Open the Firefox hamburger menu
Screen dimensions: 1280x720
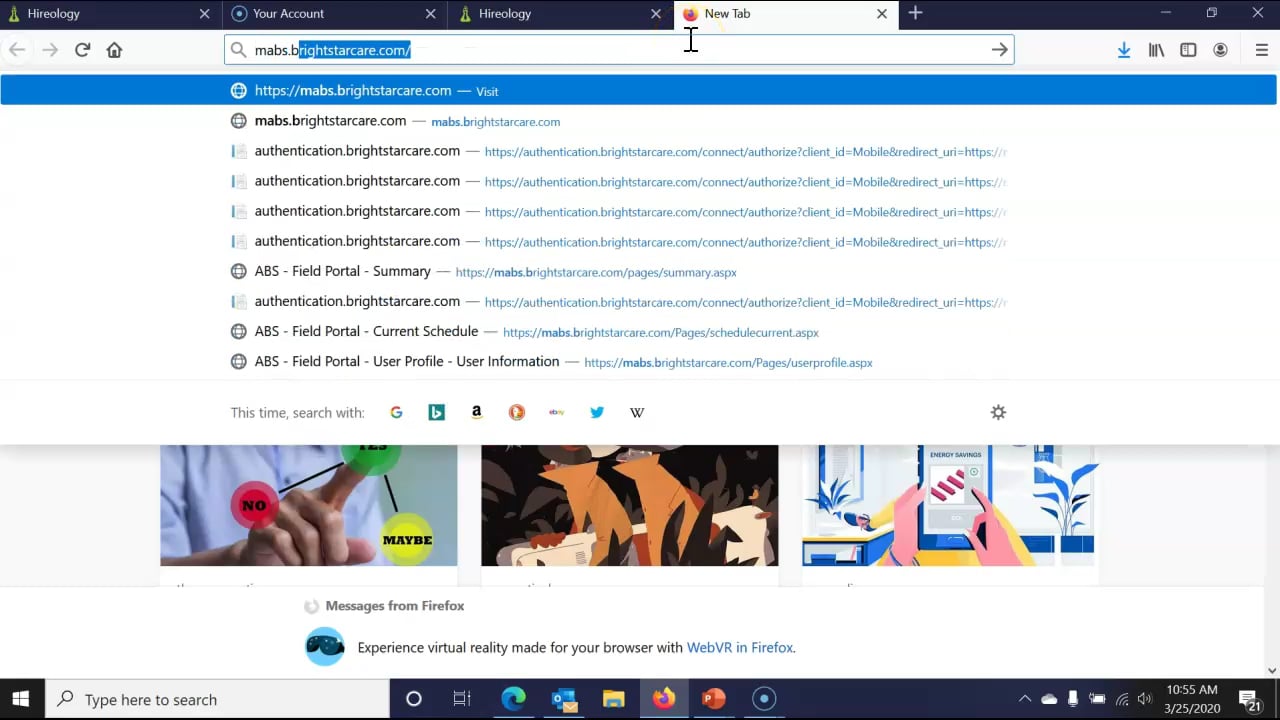coord(1261,50)
